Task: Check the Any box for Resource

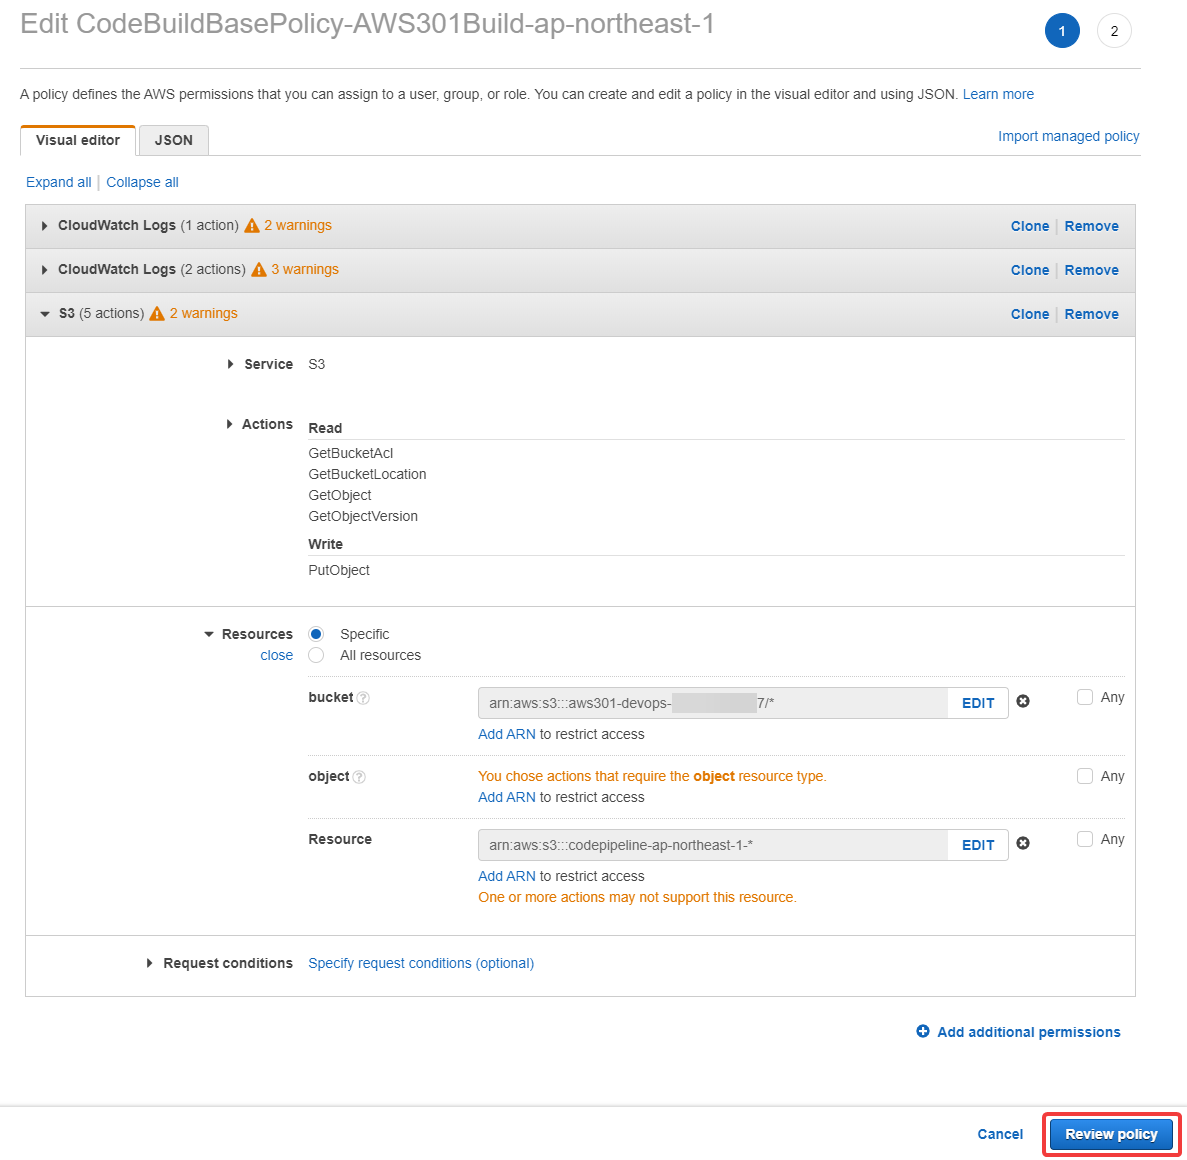Action: (1085, 839)
